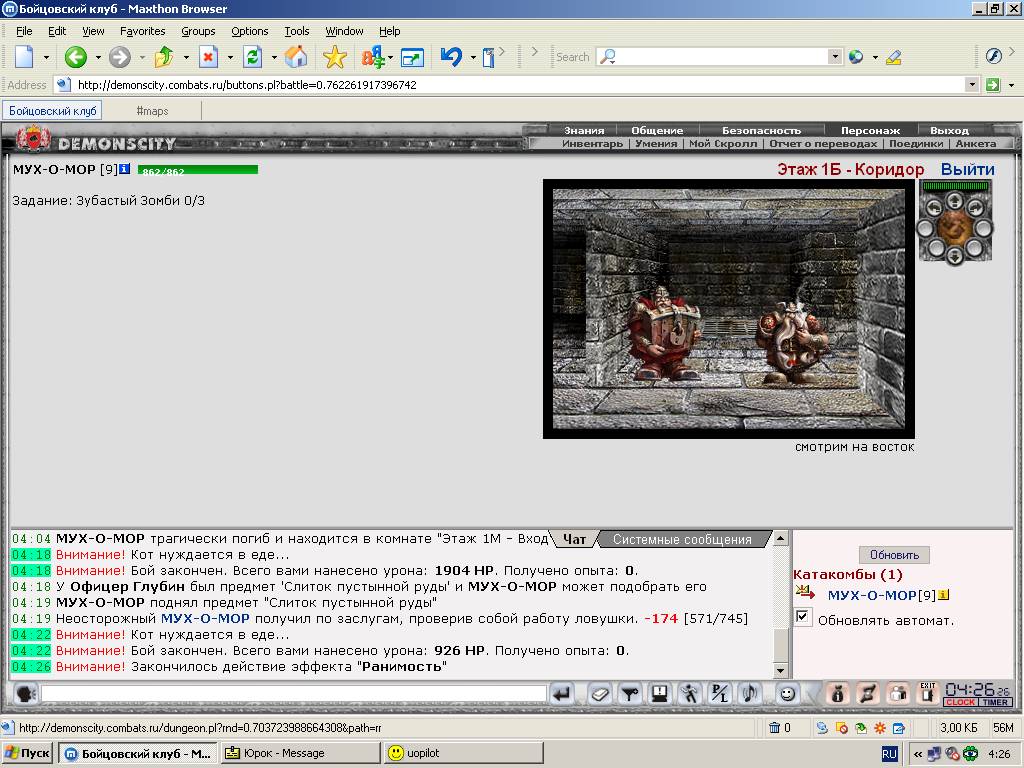Image resolution: width=1024 pixels, height=768 pixels.
Task: Click the speaking head icon left of chat input
Action: coord(25,694)
